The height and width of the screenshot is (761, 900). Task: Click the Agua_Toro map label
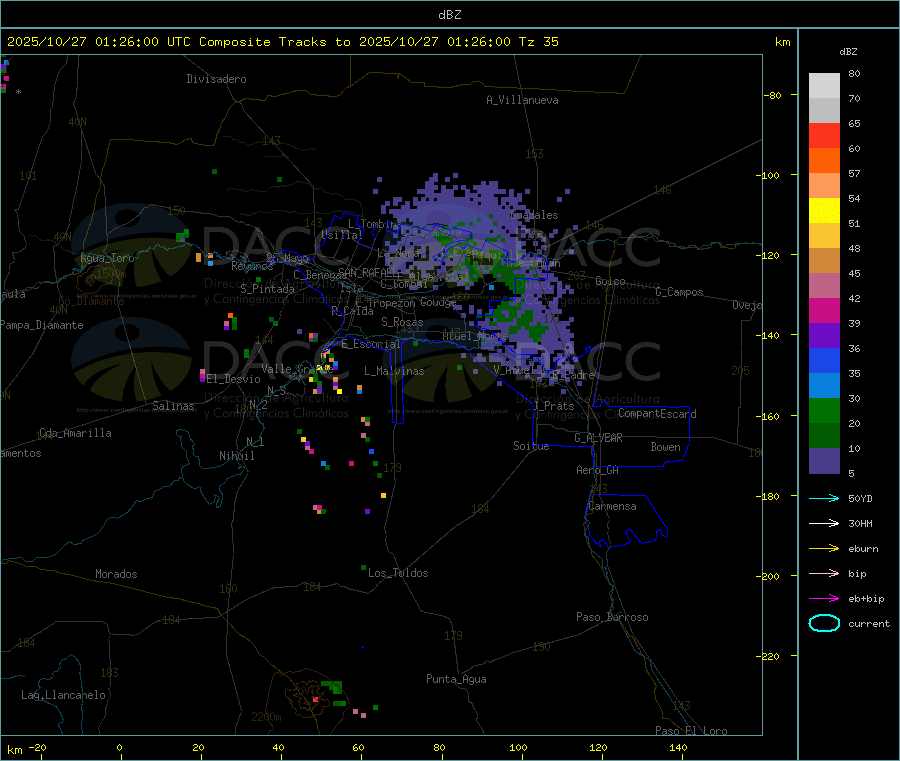[x=107, y=258]
